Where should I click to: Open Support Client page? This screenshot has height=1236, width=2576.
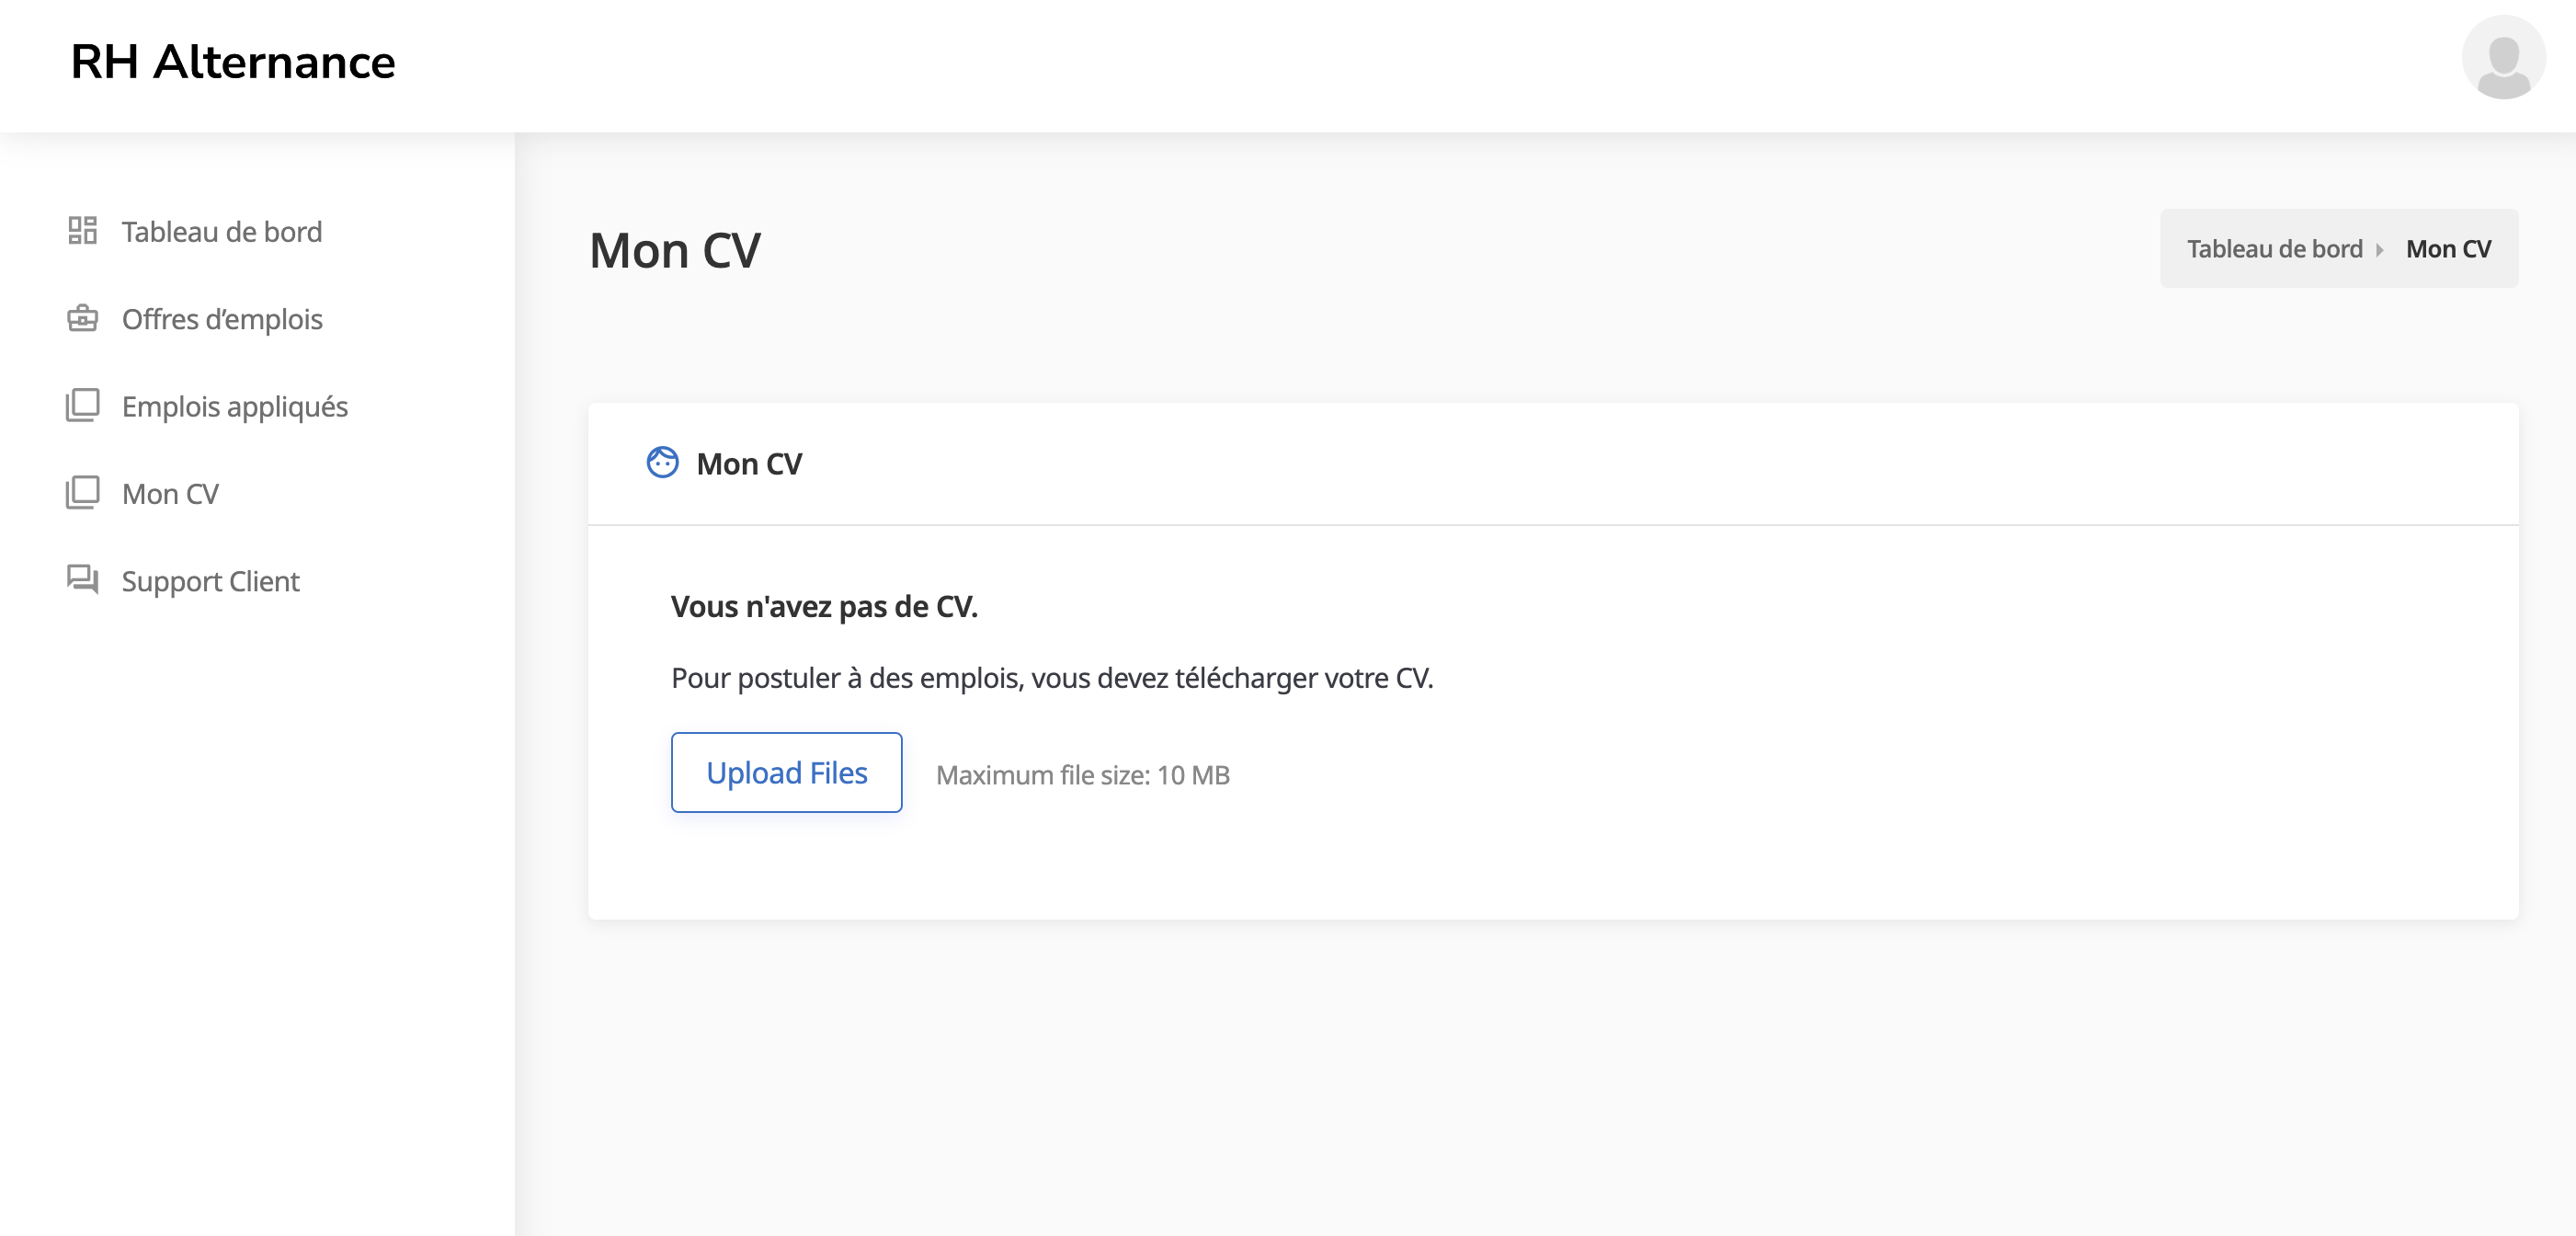(x=210, y=581)
